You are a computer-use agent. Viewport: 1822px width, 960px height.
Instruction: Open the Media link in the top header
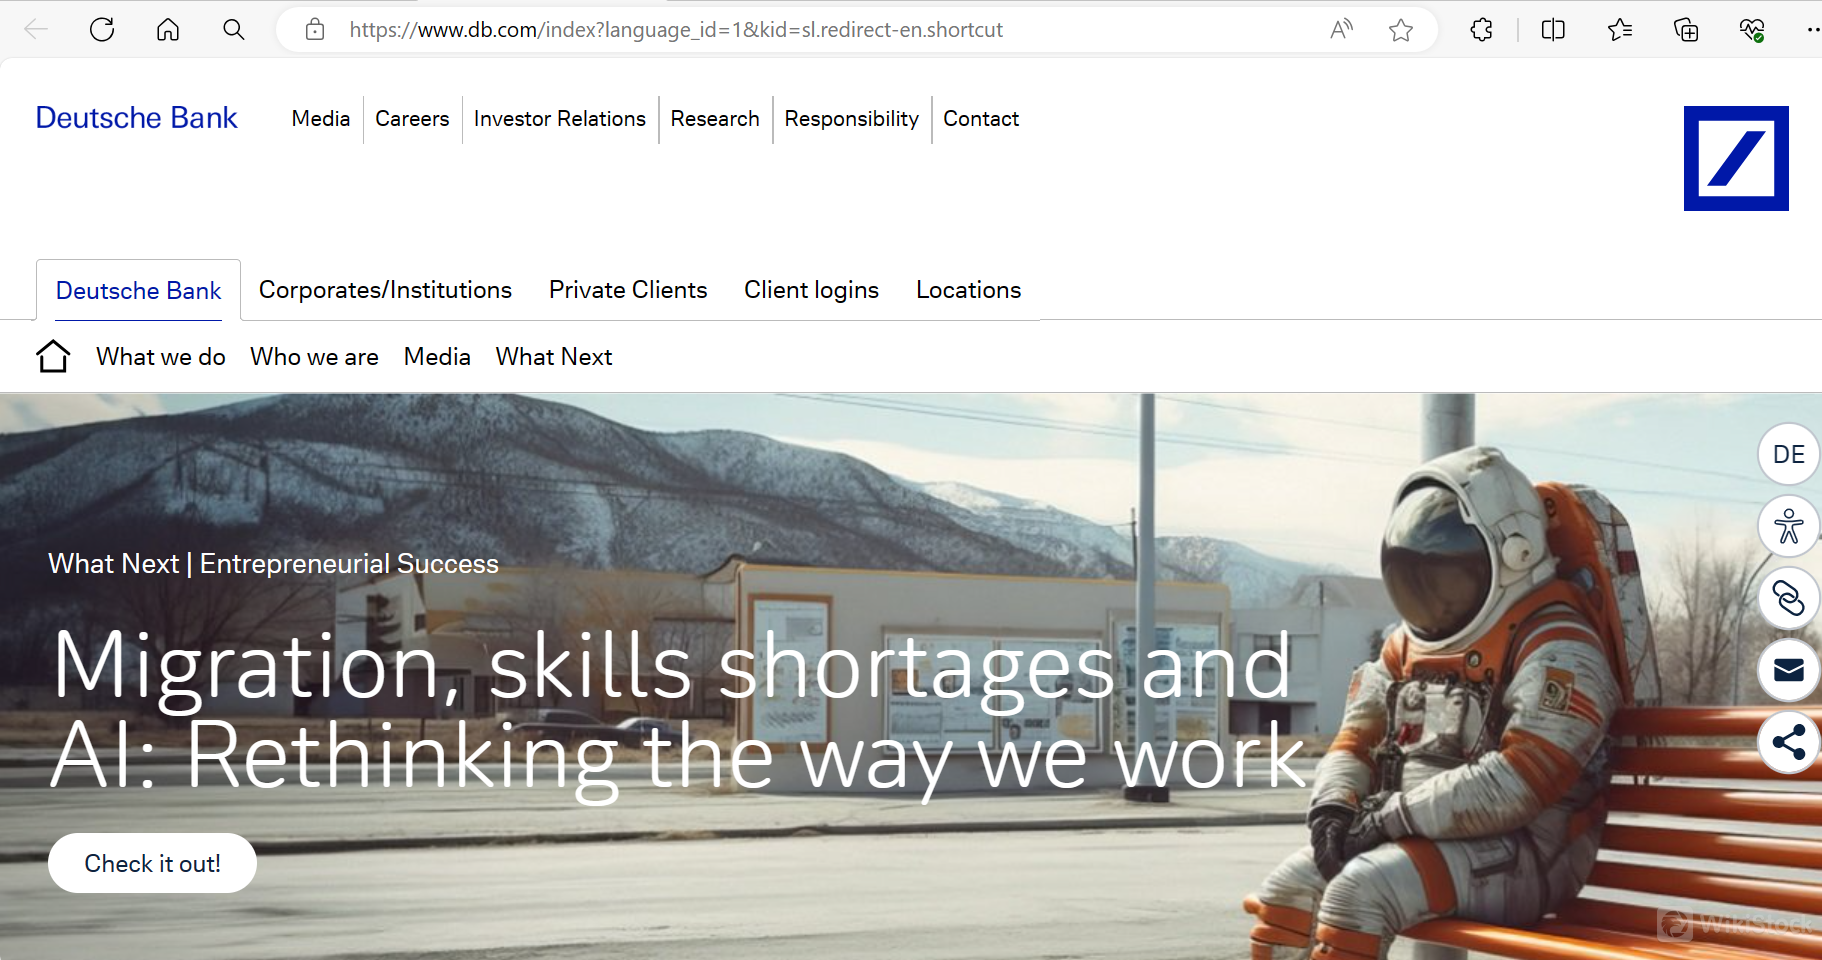[321, 119]
